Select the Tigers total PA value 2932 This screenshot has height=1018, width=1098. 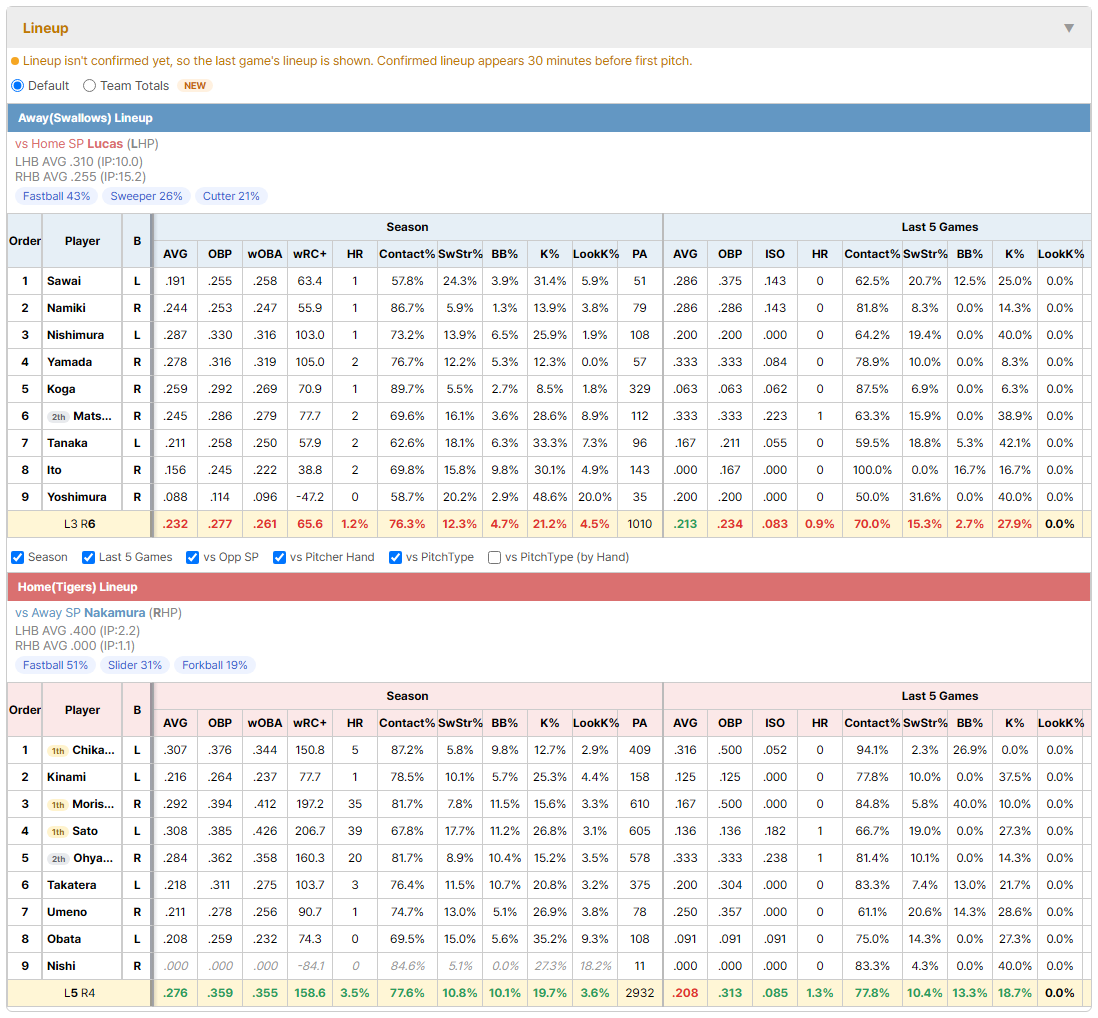pyautogui.click(x=639, y=993)
